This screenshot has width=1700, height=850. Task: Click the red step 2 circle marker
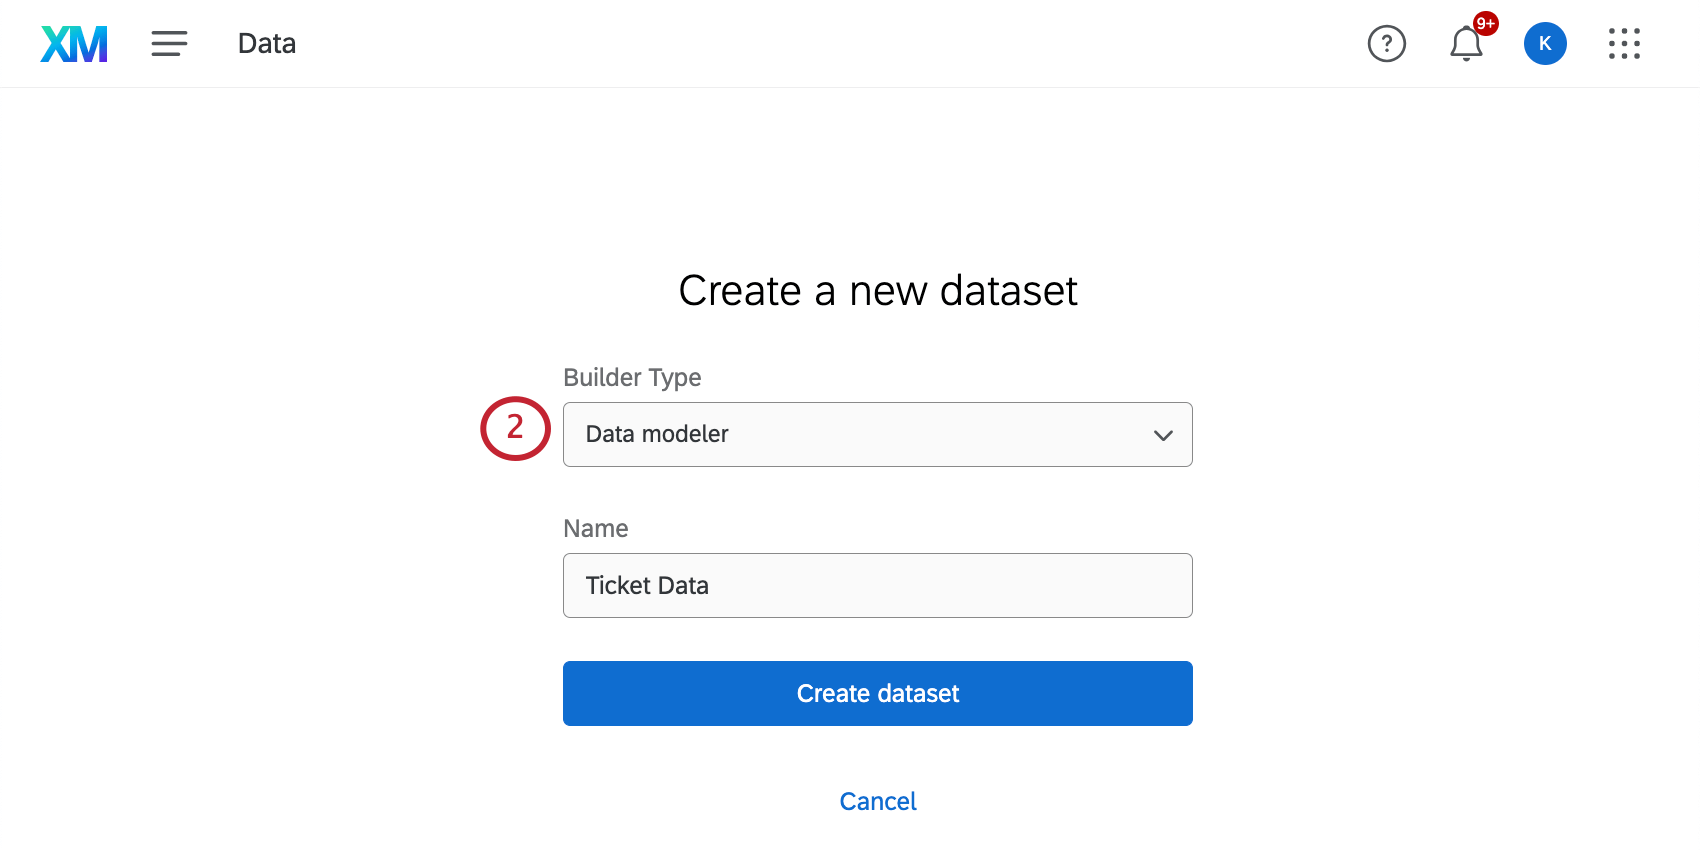click(x=515, y=428)
